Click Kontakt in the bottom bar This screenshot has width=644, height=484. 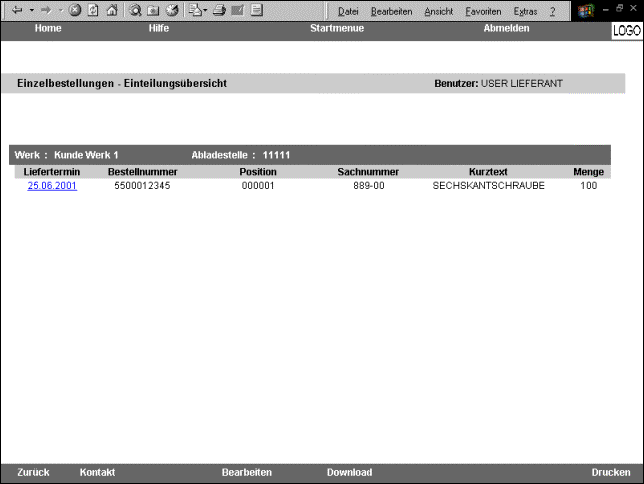point(97,472)
